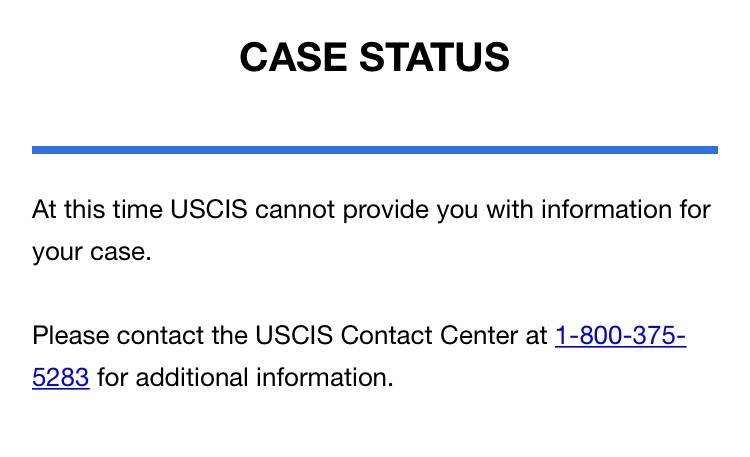Click the word "Please"
This screenshot has width=750, height=457.
pos(70,335)
